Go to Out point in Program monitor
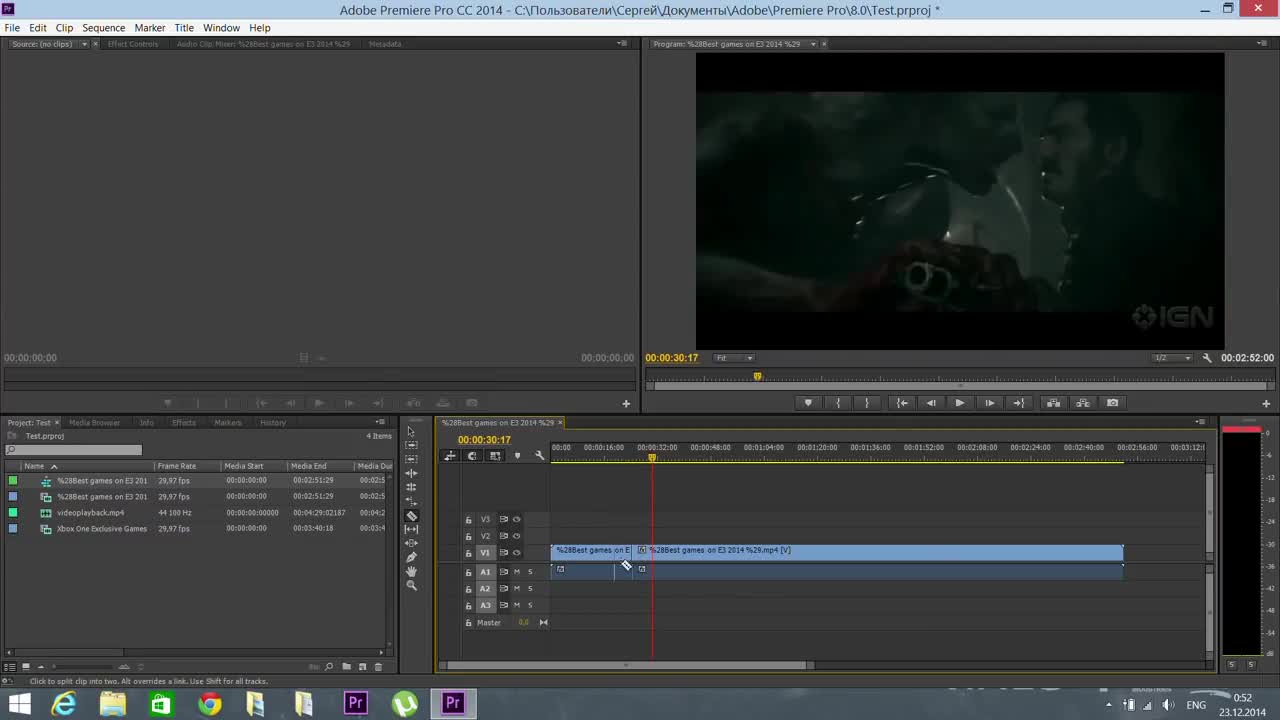Image resolution: width=1280 pixels, height=720 pixels. click(1019, 403)
